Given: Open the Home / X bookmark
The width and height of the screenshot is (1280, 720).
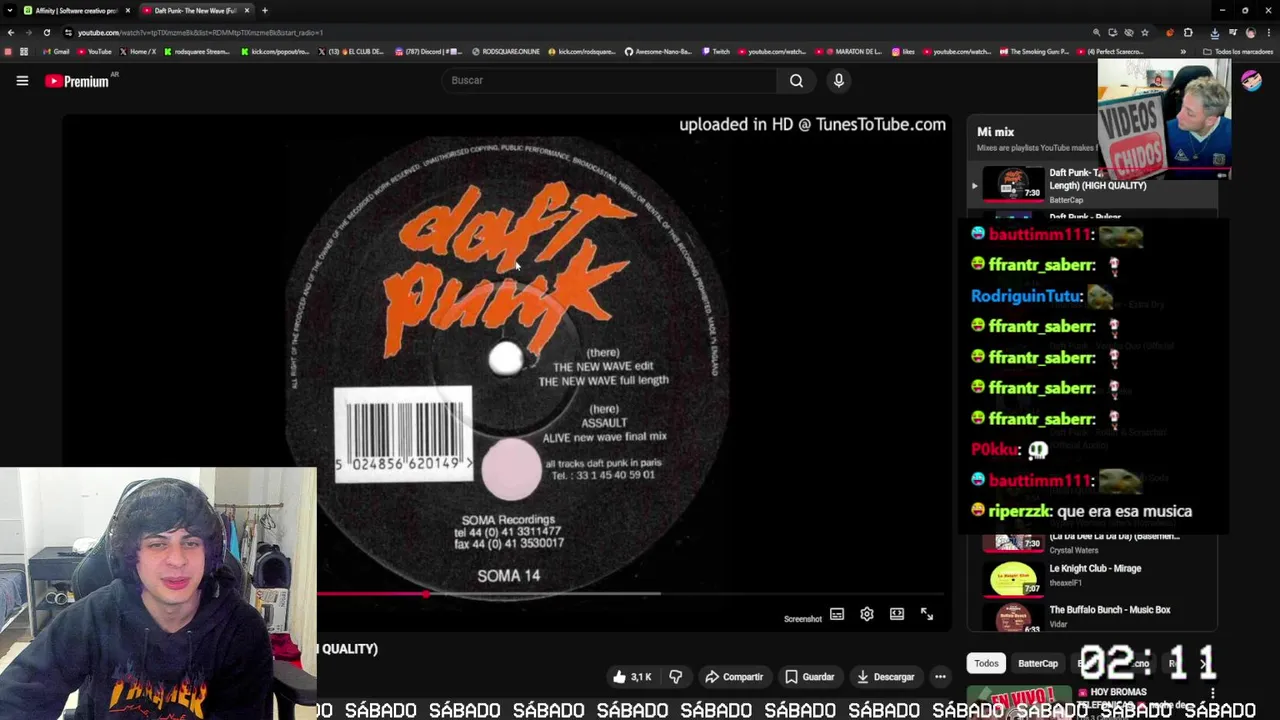Looking at the screenshot, I should (138, 51).
